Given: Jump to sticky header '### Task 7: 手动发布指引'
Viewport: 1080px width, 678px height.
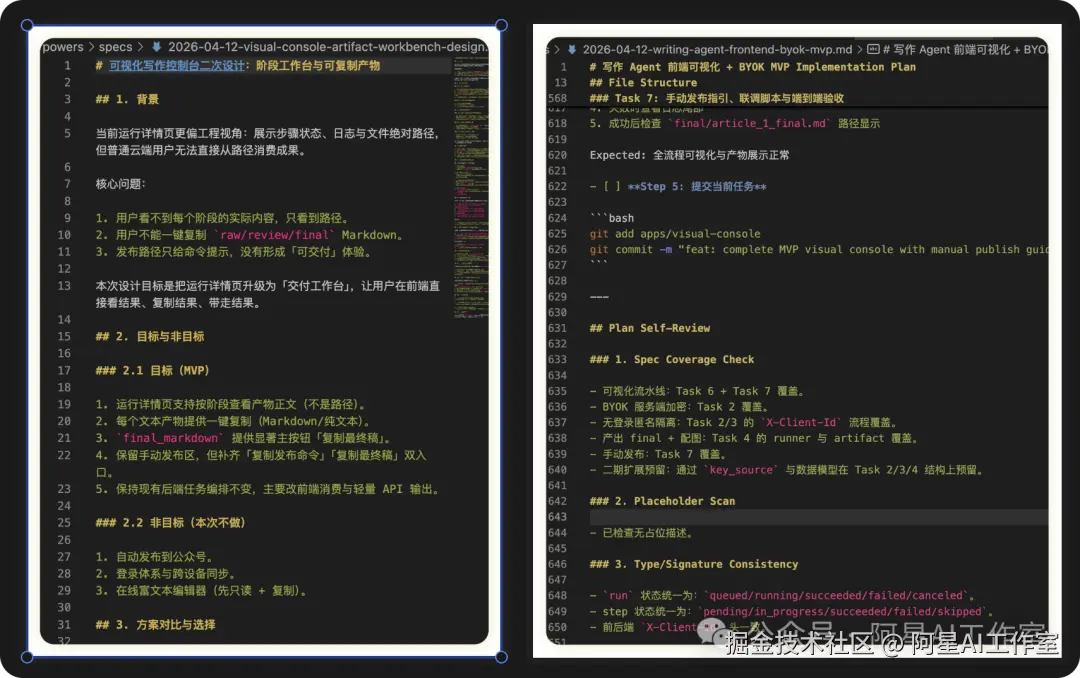Looking at the screenshot, I should 716,99.
